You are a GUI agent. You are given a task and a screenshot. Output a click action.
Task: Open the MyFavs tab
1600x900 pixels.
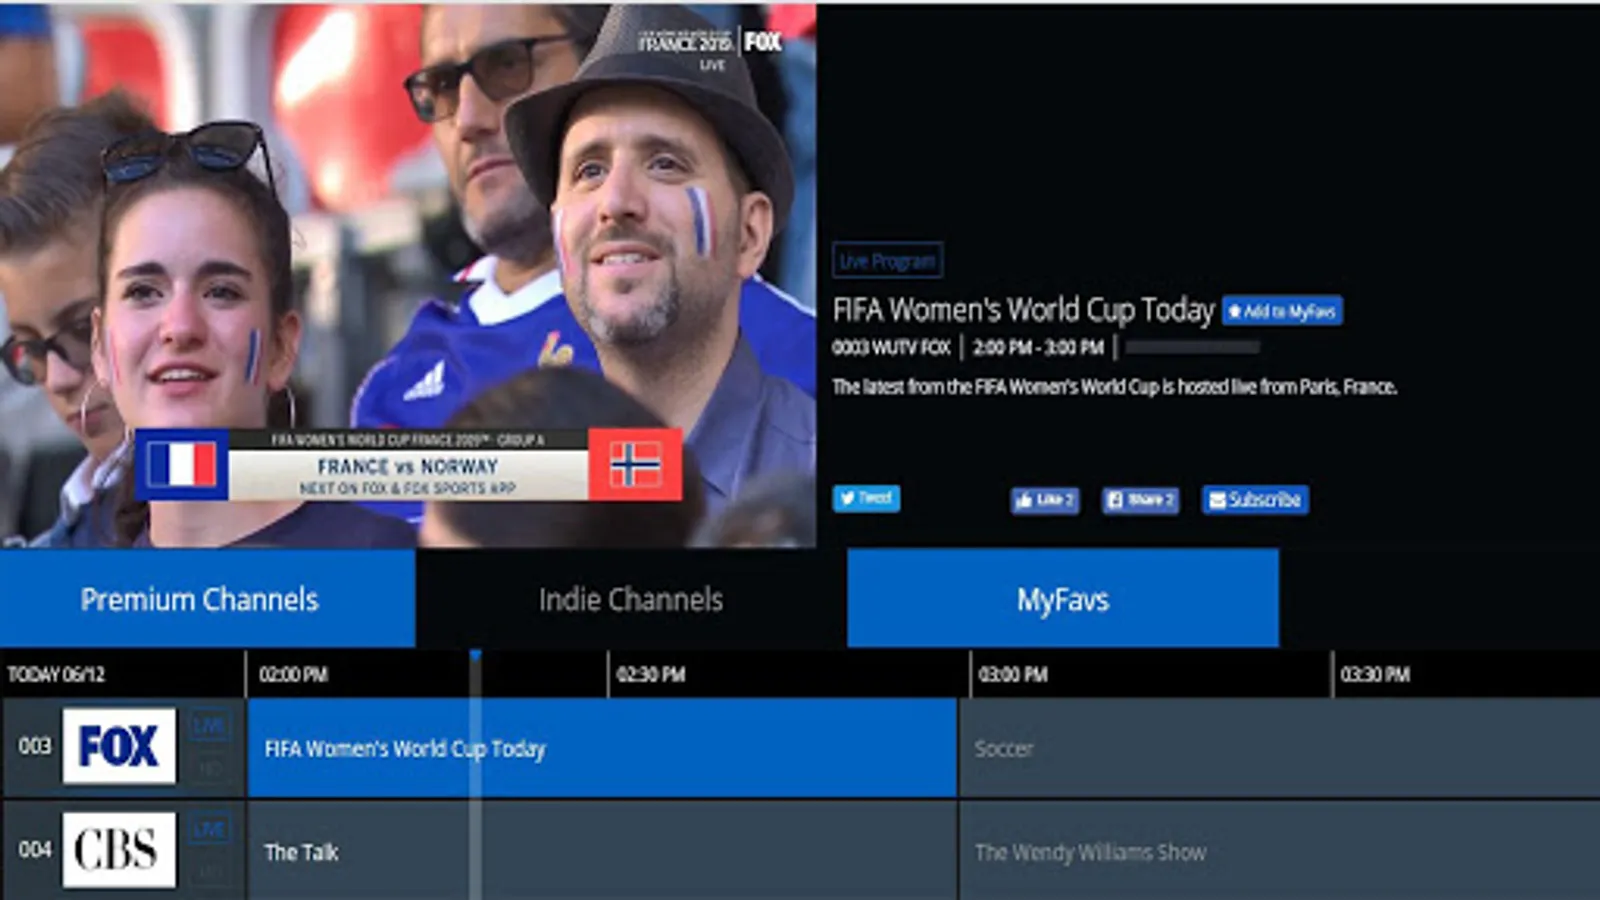coord(1063,598)
